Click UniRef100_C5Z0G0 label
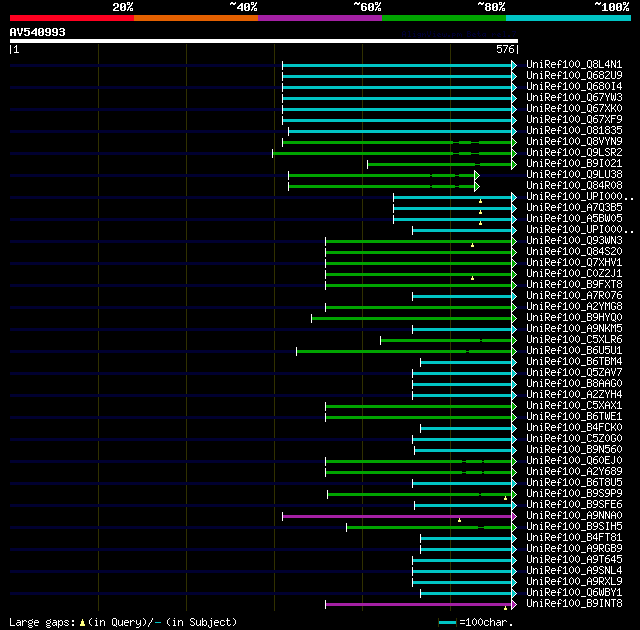Screen dimensions: 640x630 pyautogui.click(x=574, y=439)
